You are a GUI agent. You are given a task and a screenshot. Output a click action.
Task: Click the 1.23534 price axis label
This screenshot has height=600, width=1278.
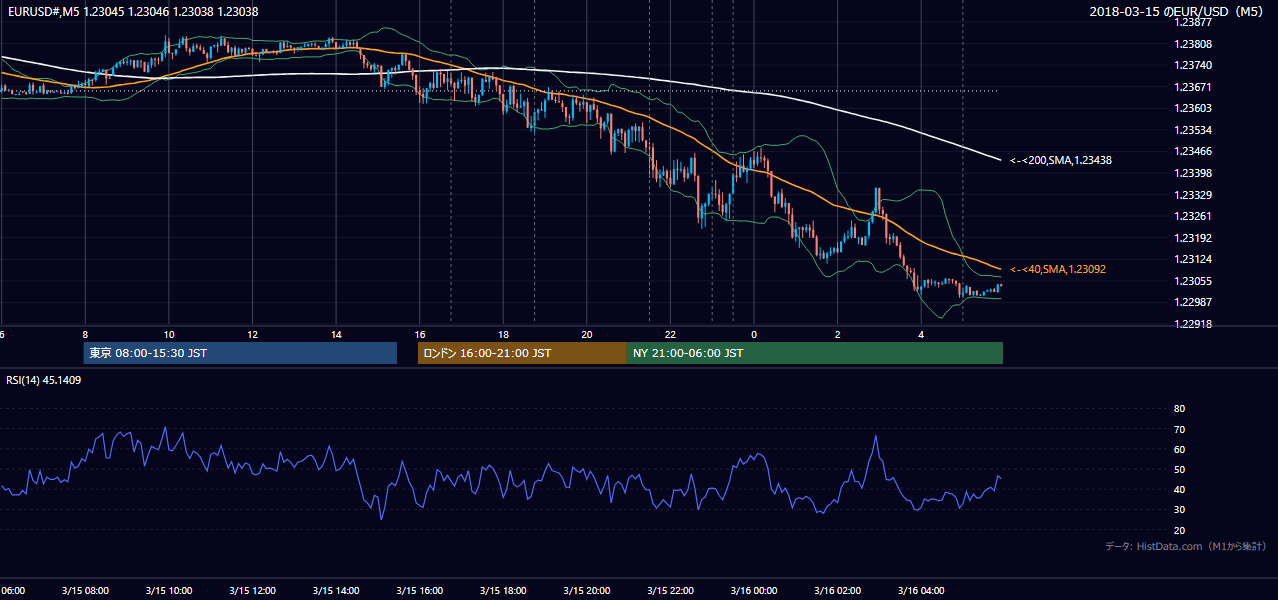(1193, 130)
